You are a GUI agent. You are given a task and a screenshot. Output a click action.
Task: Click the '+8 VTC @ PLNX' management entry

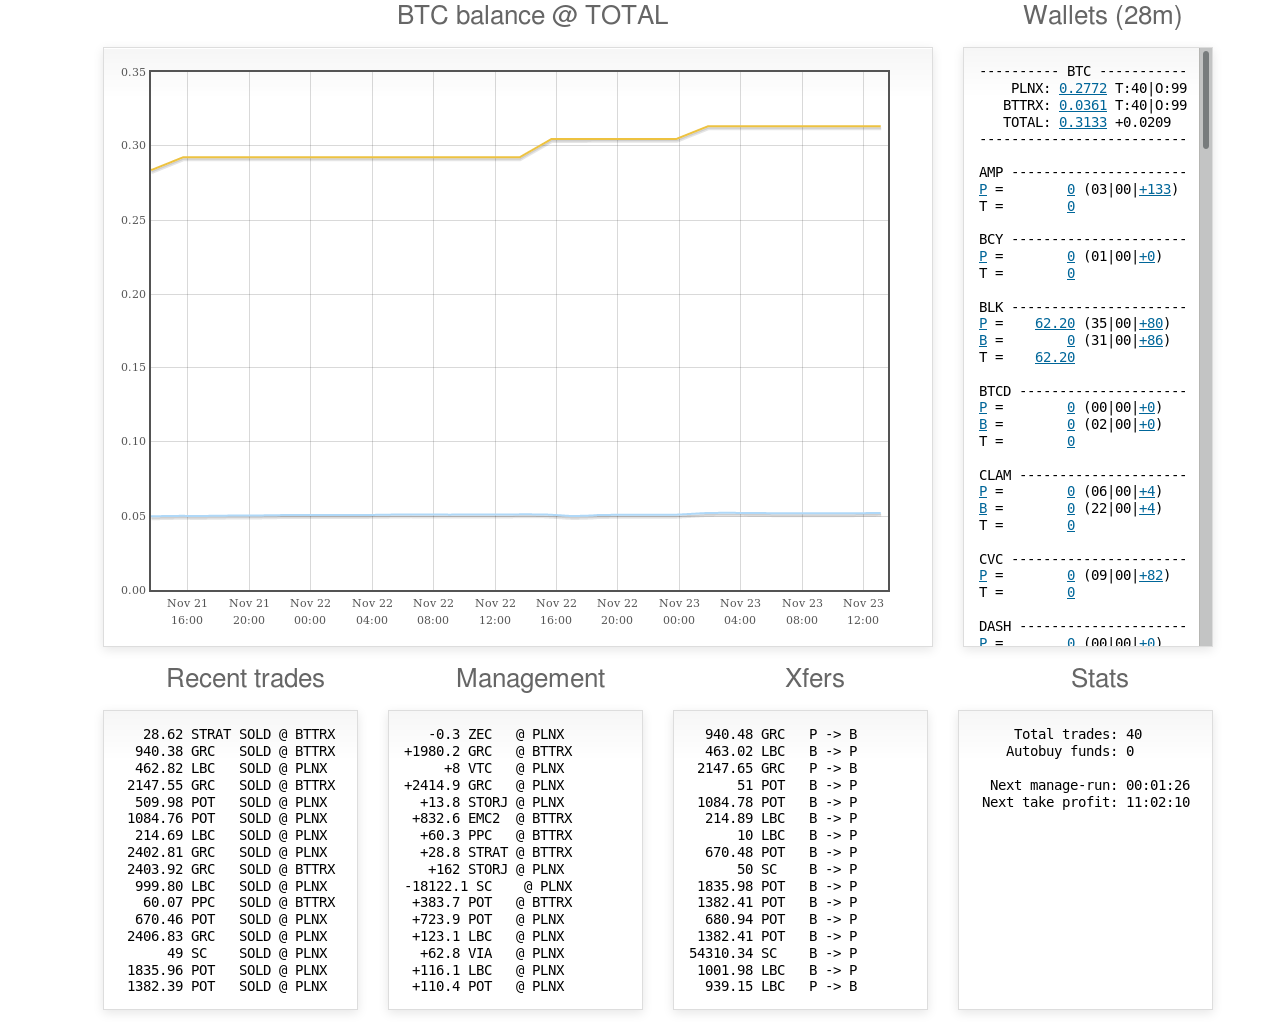(504, 768)
